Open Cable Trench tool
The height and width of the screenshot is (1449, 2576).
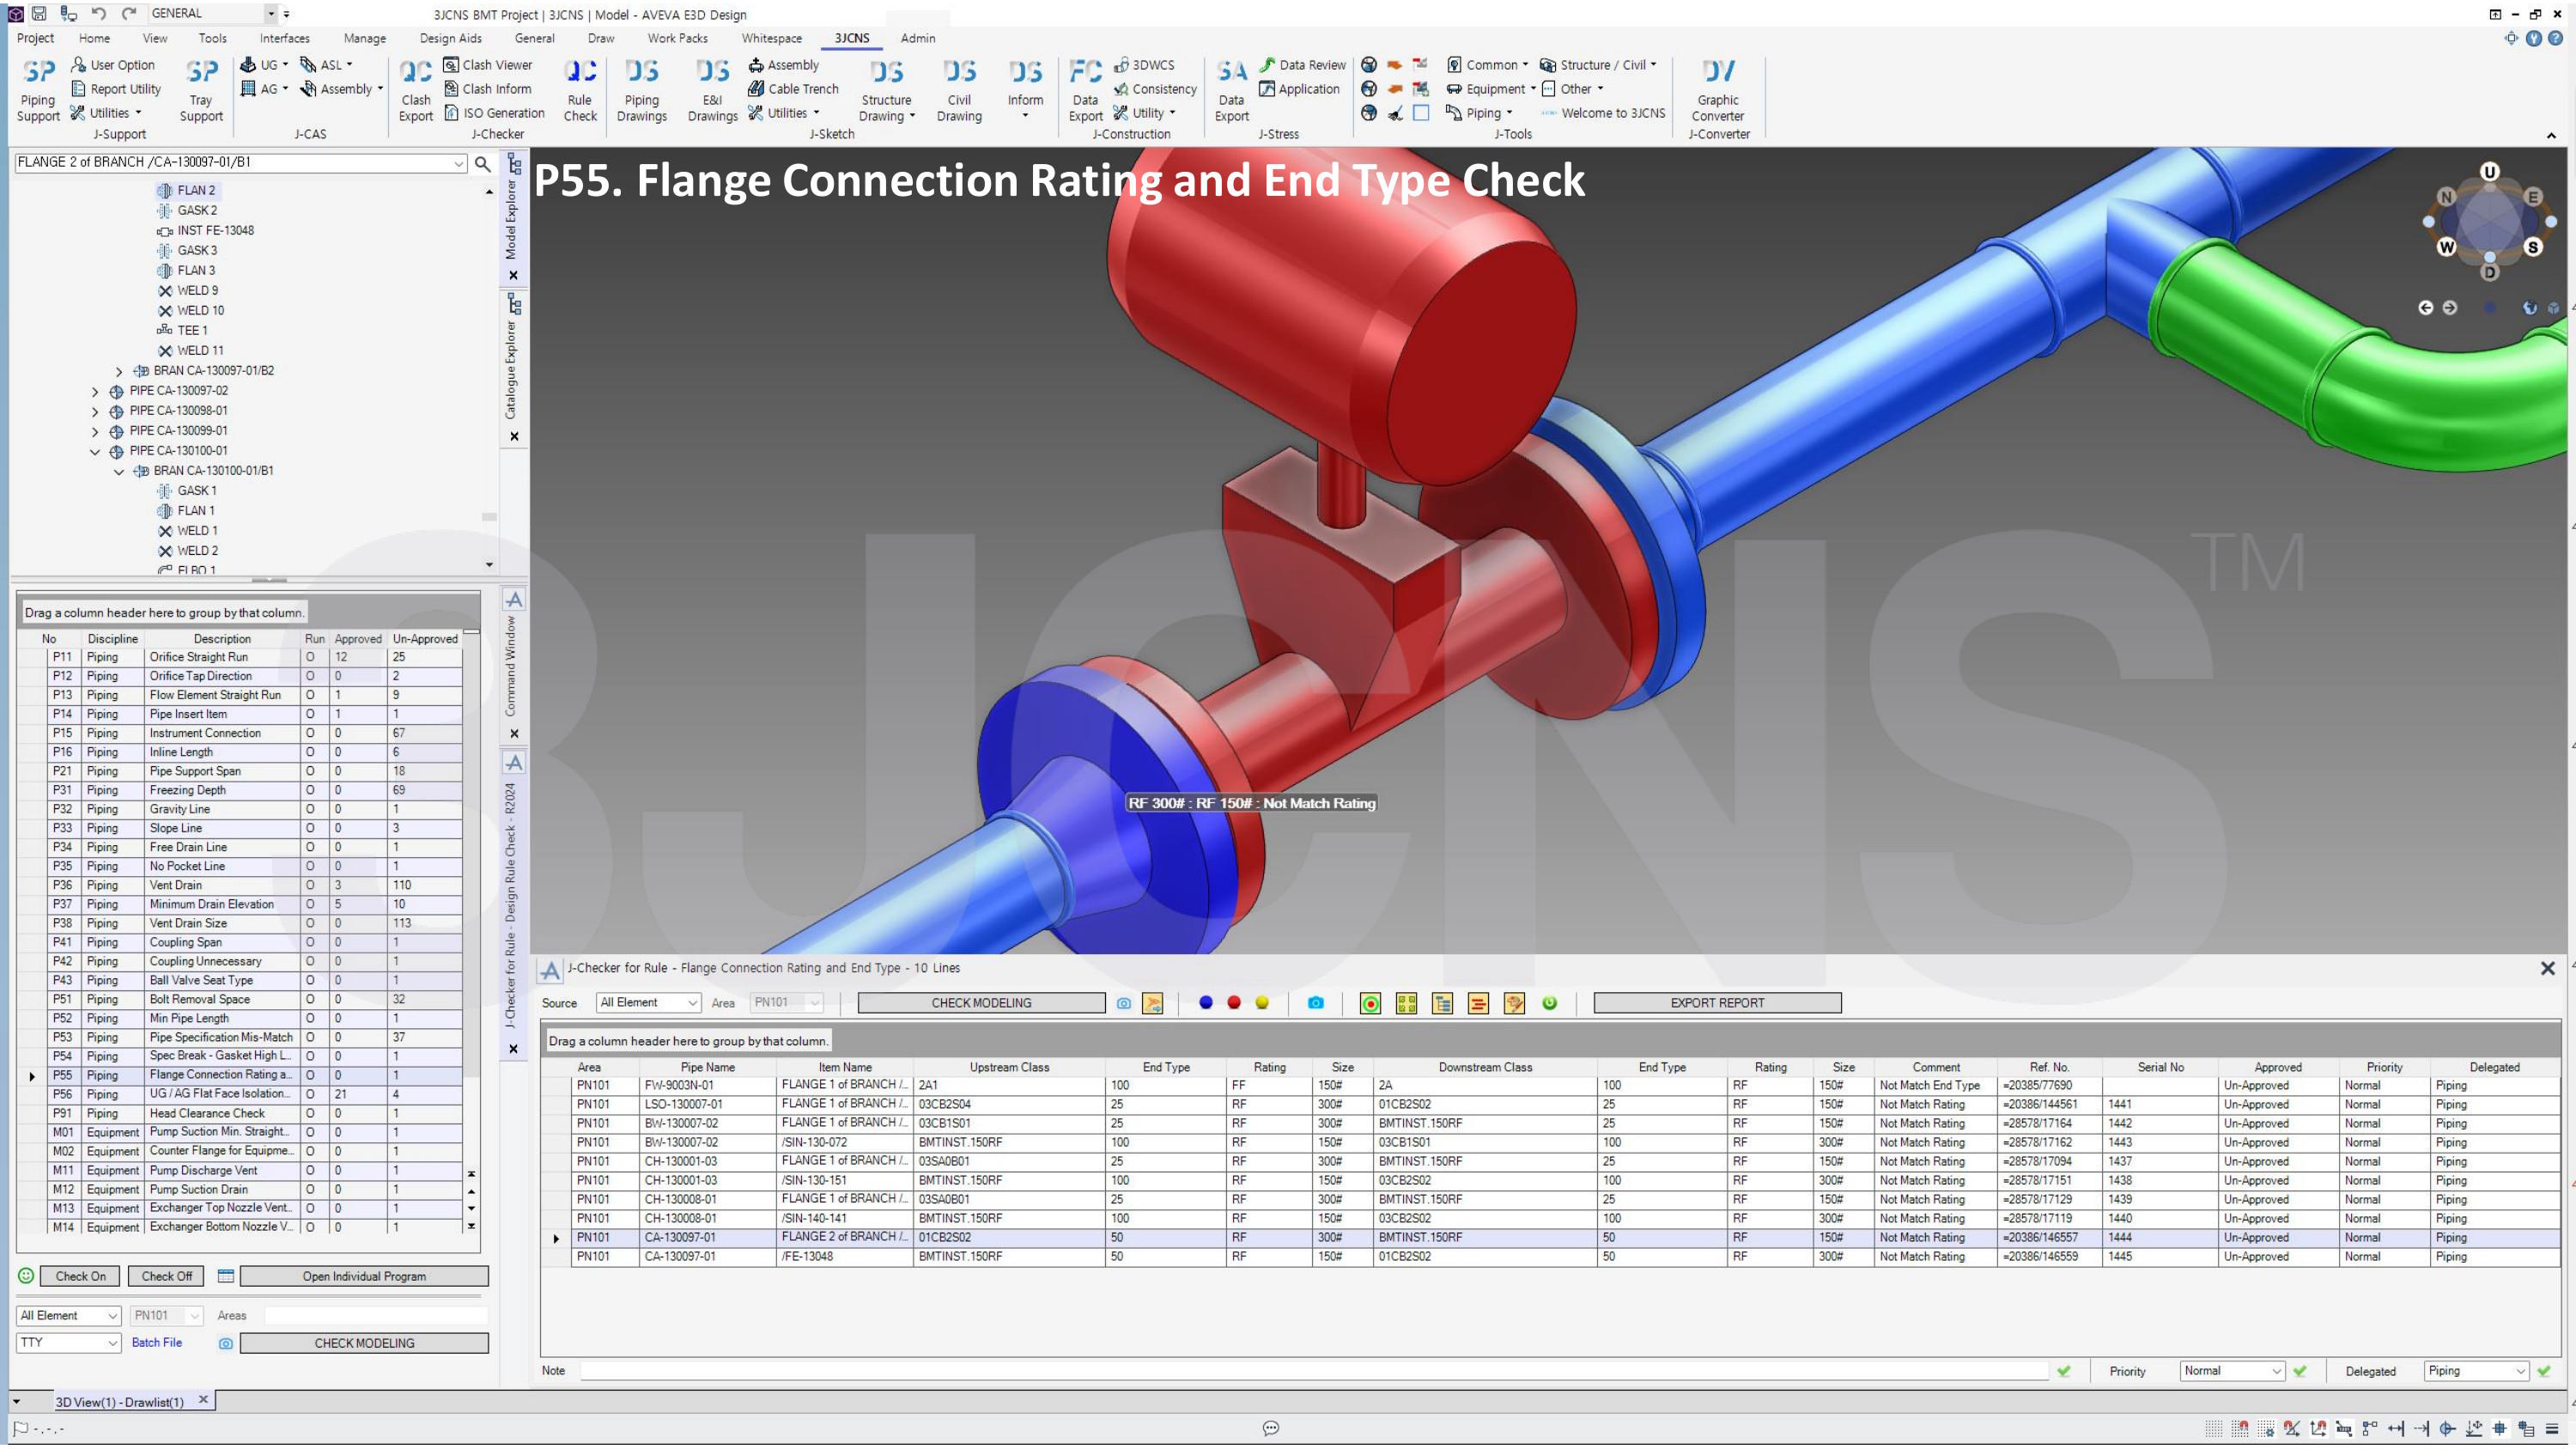[794, 89]
